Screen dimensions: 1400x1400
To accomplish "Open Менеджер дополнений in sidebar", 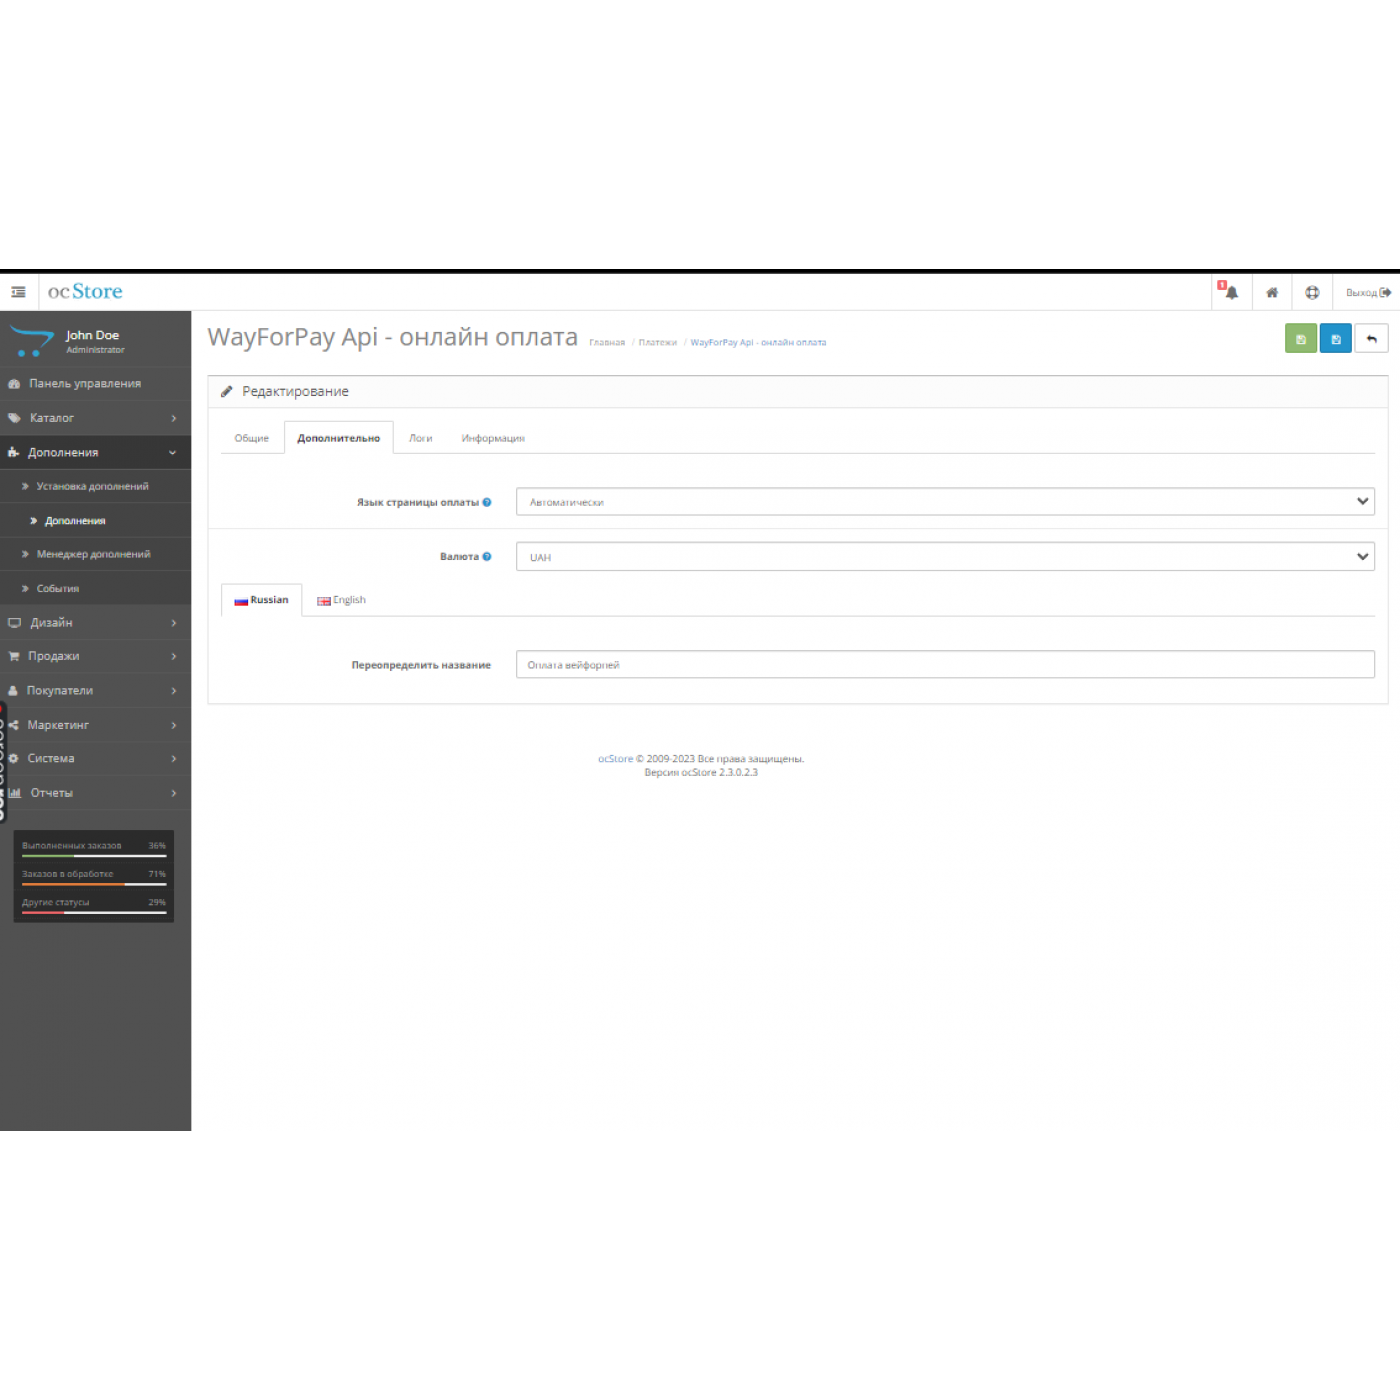I will (93, 554).
